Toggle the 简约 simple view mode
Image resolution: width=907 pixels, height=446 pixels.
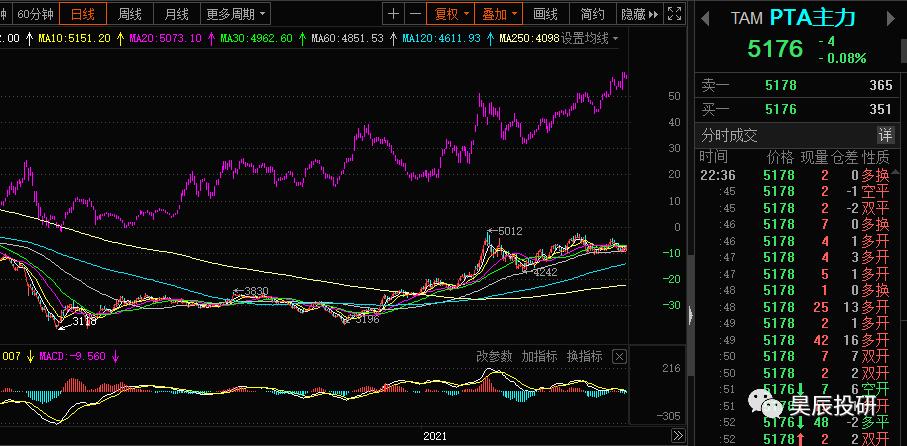(x=592, y=14)
